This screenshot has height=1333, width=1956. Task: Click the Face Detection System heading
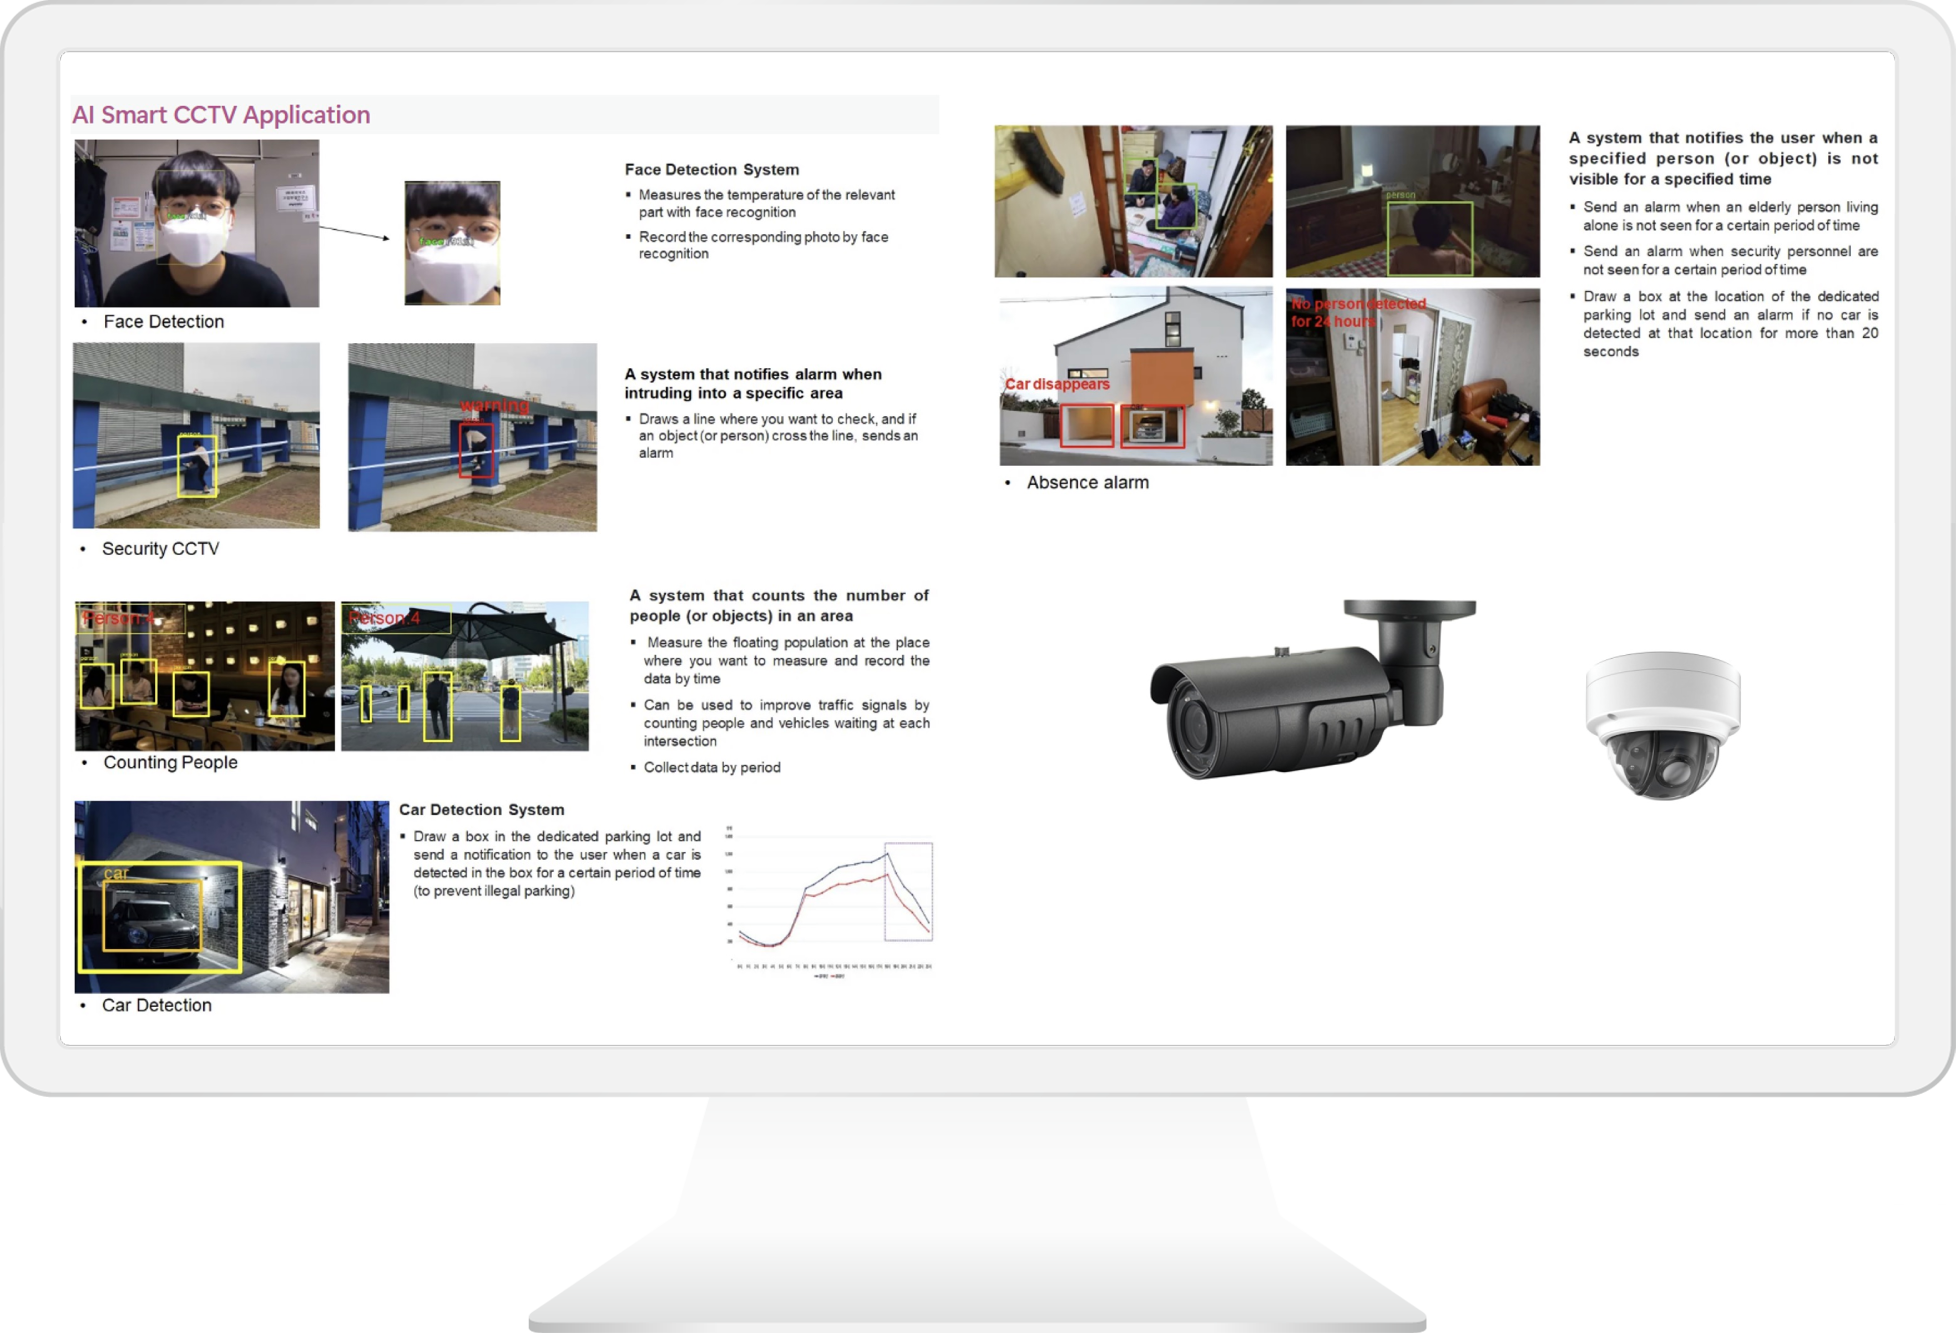712,170
